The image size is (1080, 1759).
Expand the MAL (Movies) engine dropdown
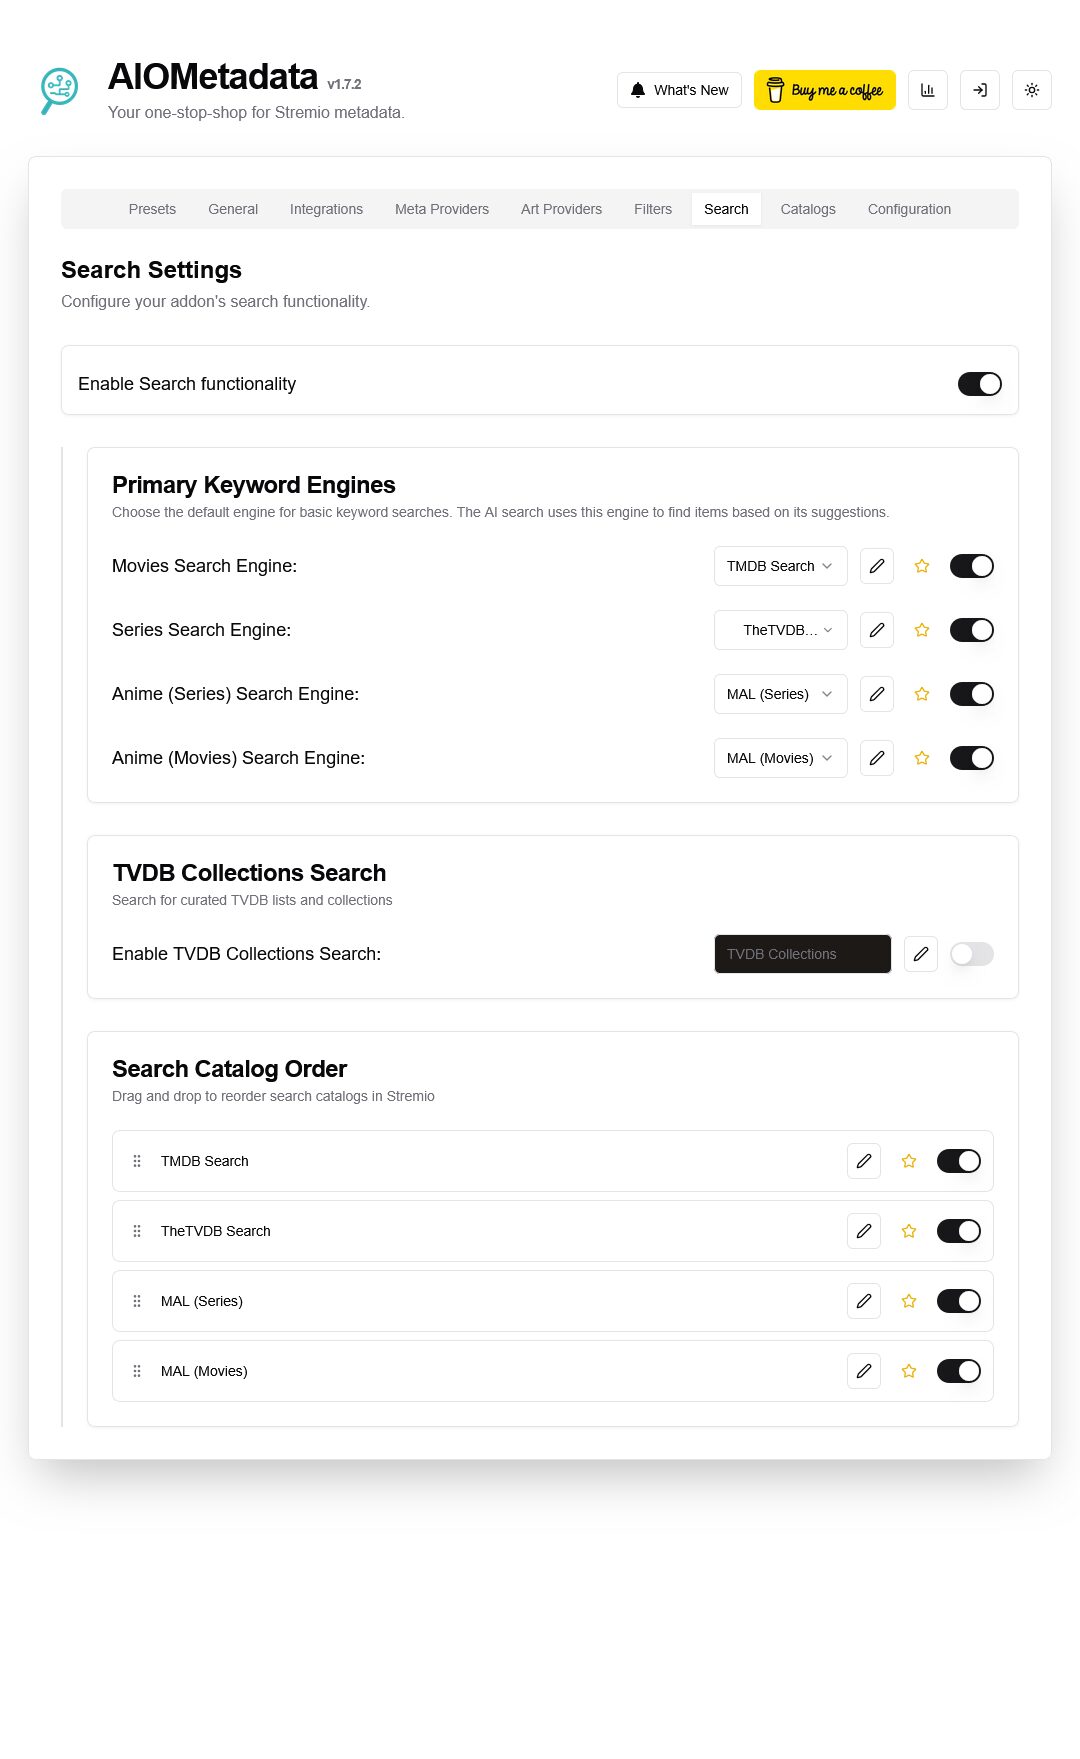click(780, 758)
